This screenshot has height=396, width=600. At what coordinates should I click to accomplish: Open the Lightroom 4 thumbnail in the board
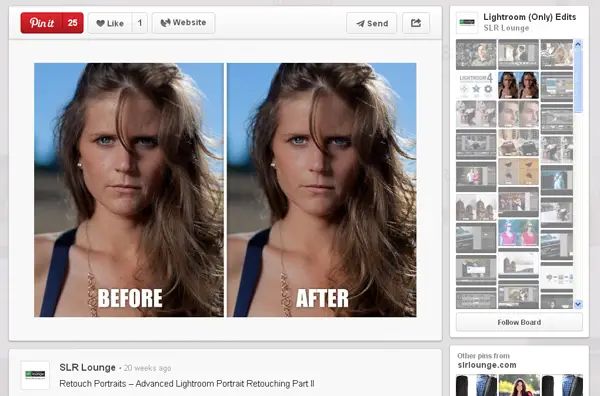click(x=476, y=85)
